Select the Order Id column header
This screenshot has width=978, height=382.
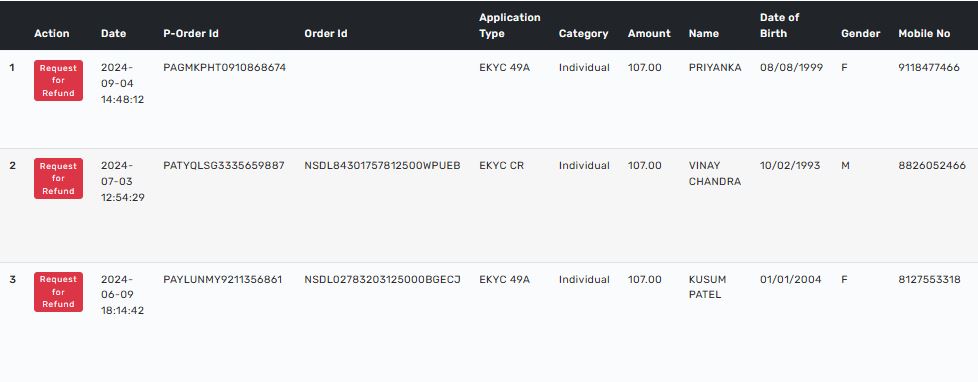tap(326, 34)
